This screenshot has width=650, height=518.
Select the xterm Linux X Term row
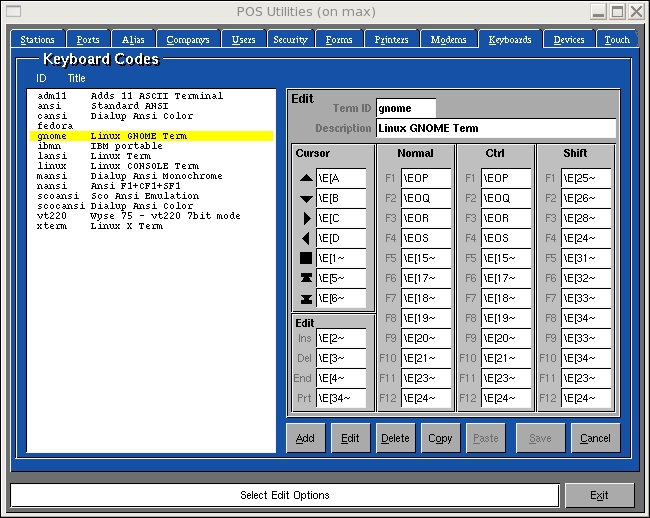tap(151, 226)
